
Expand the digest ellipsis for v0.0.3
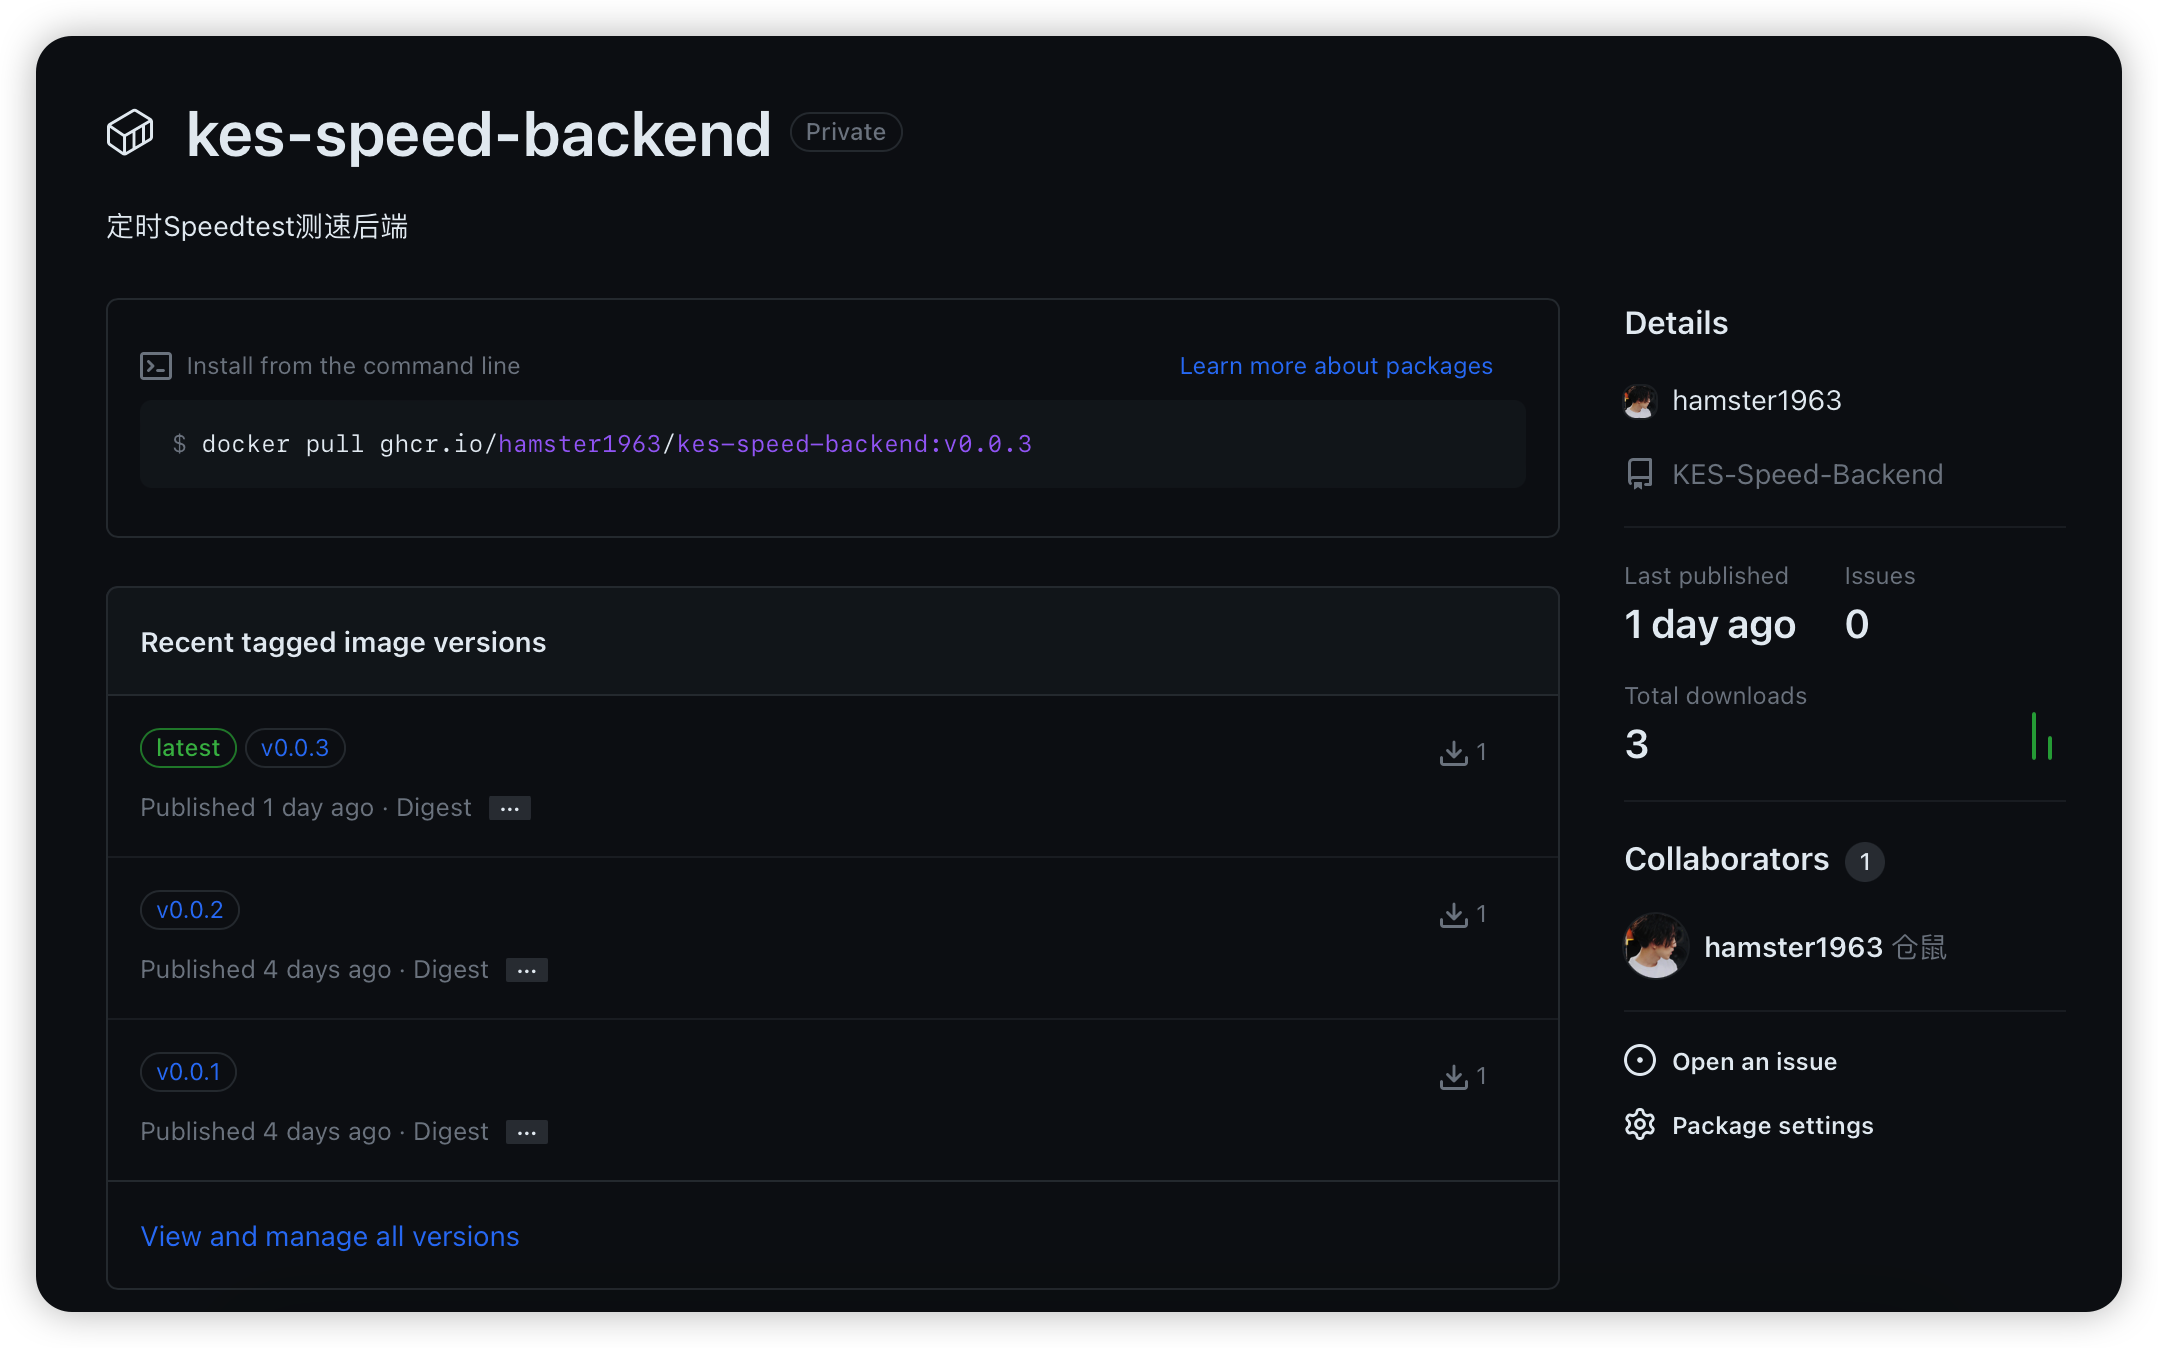(510, 808)
